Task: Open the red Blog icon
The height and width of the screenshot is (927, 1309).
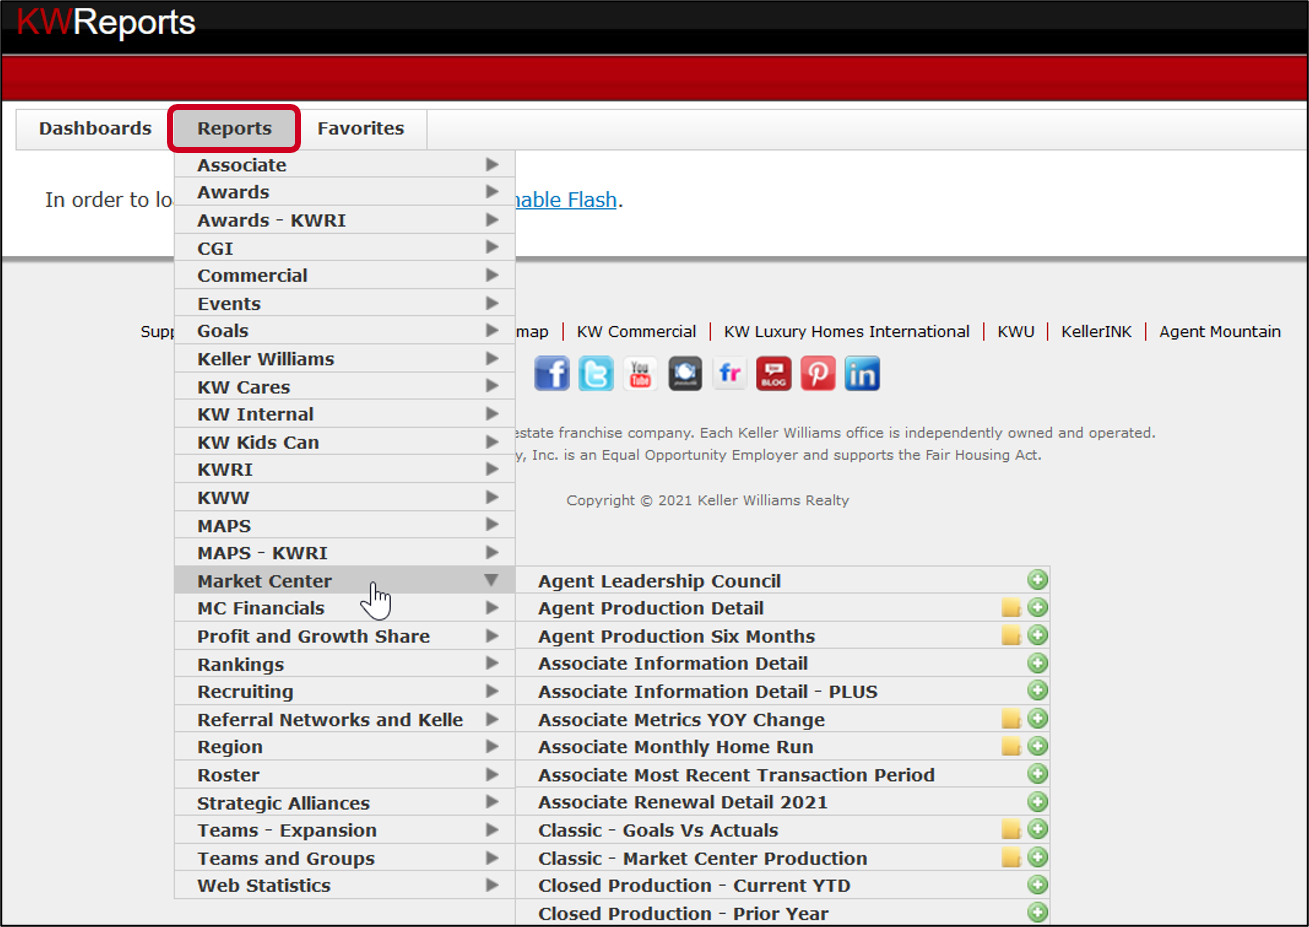Action: click(x=774, y=374)
